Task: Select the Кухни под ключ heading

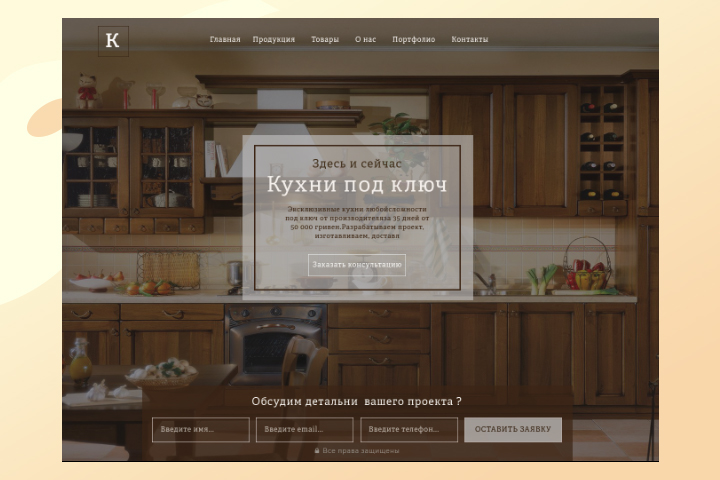Action: [357, 185]
